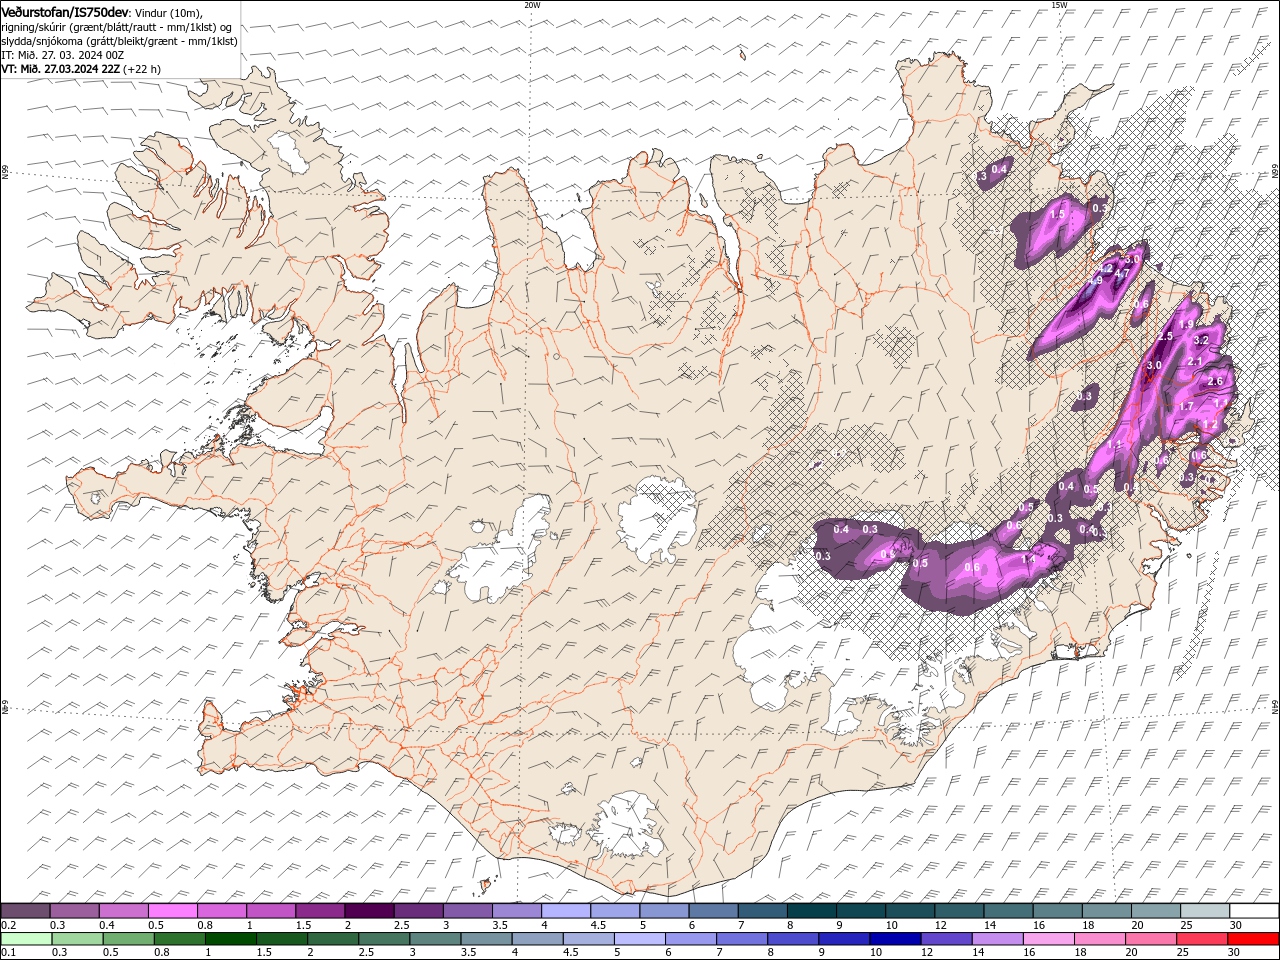The height and width of the screenshot is (960, 1280).
Task: Pick the lower legend swatch between 0.5 and 0.8
Action: [129, 939]
